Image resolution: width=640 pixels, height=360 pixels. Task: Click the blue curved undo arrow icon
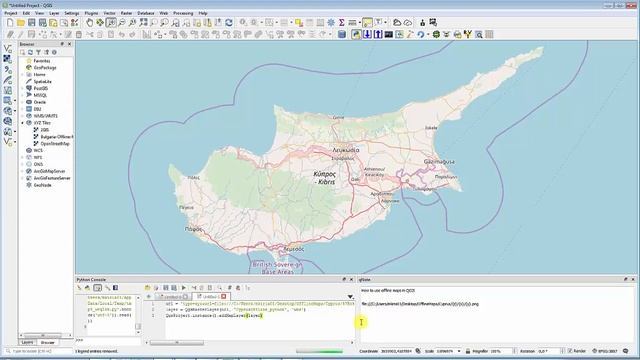point(420,35)
